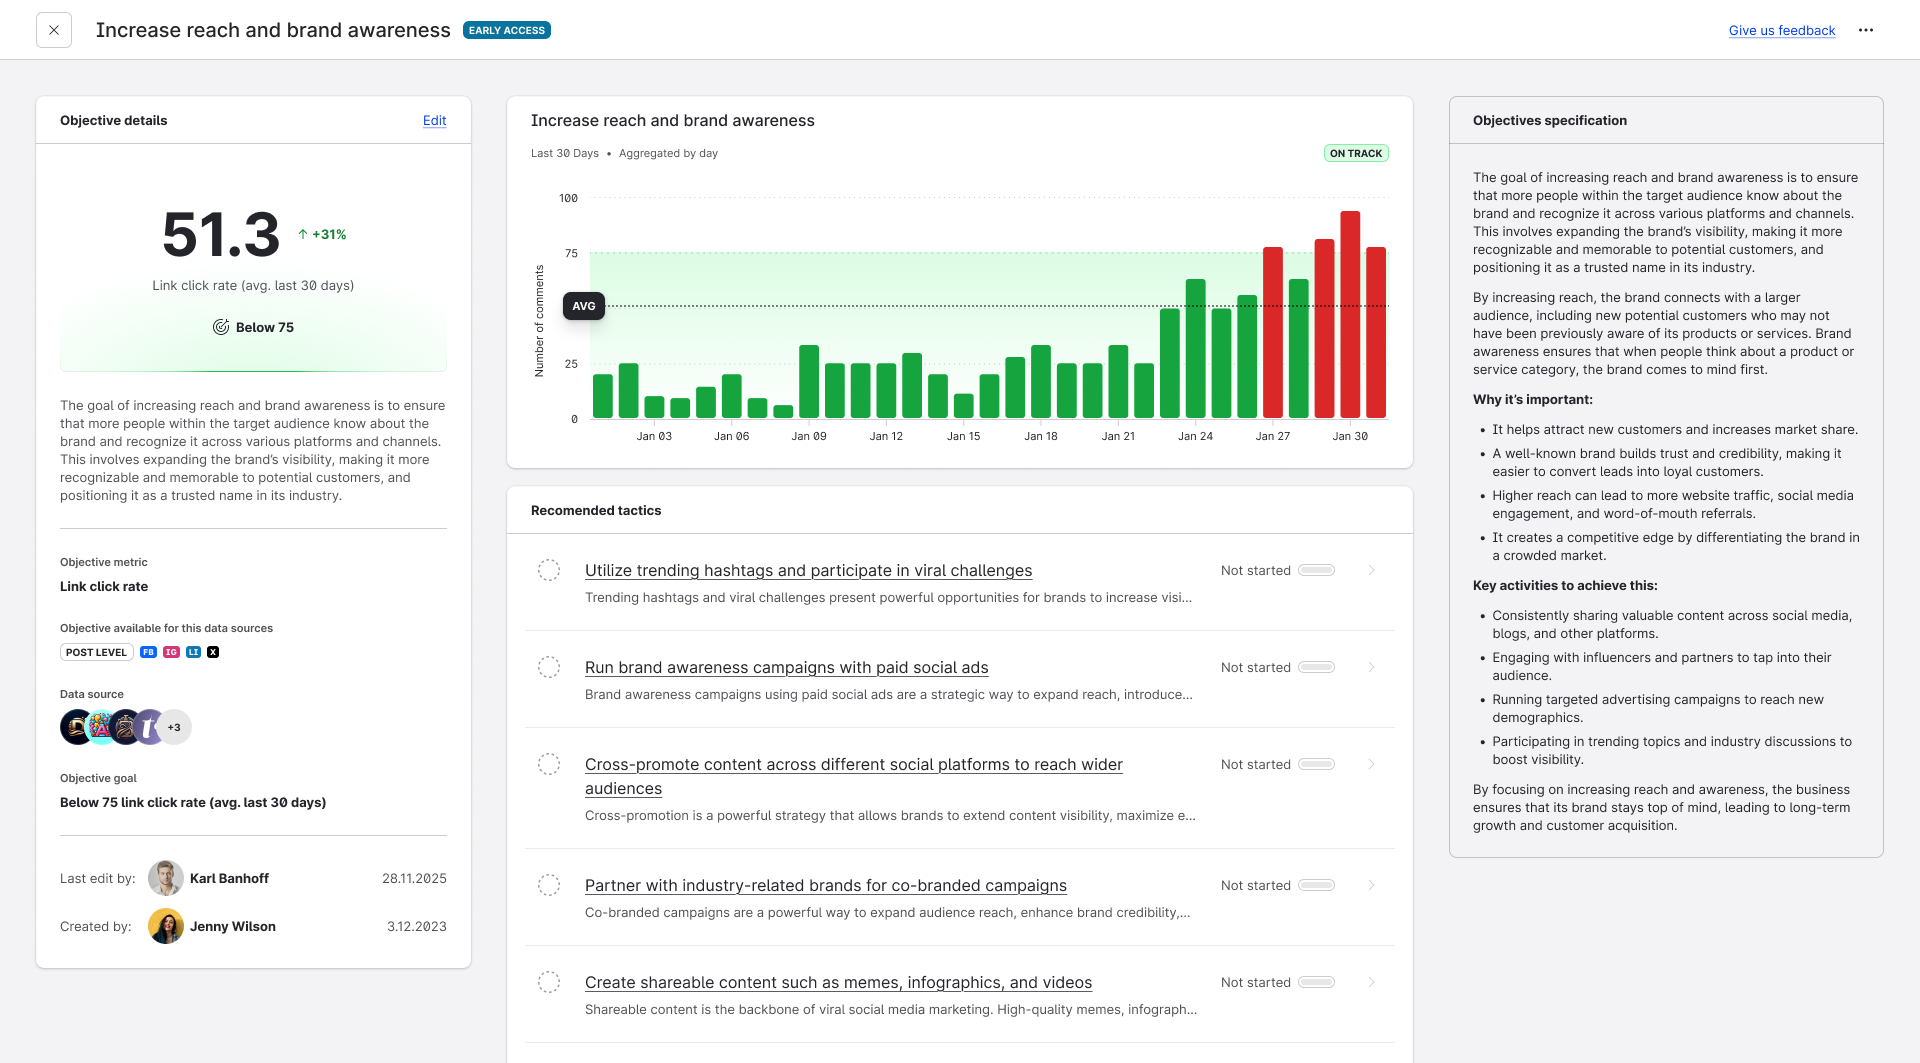Click the +3 additional data sources avatar
The width and height of the screenshot is (1920, 1063).
point(174,727)
